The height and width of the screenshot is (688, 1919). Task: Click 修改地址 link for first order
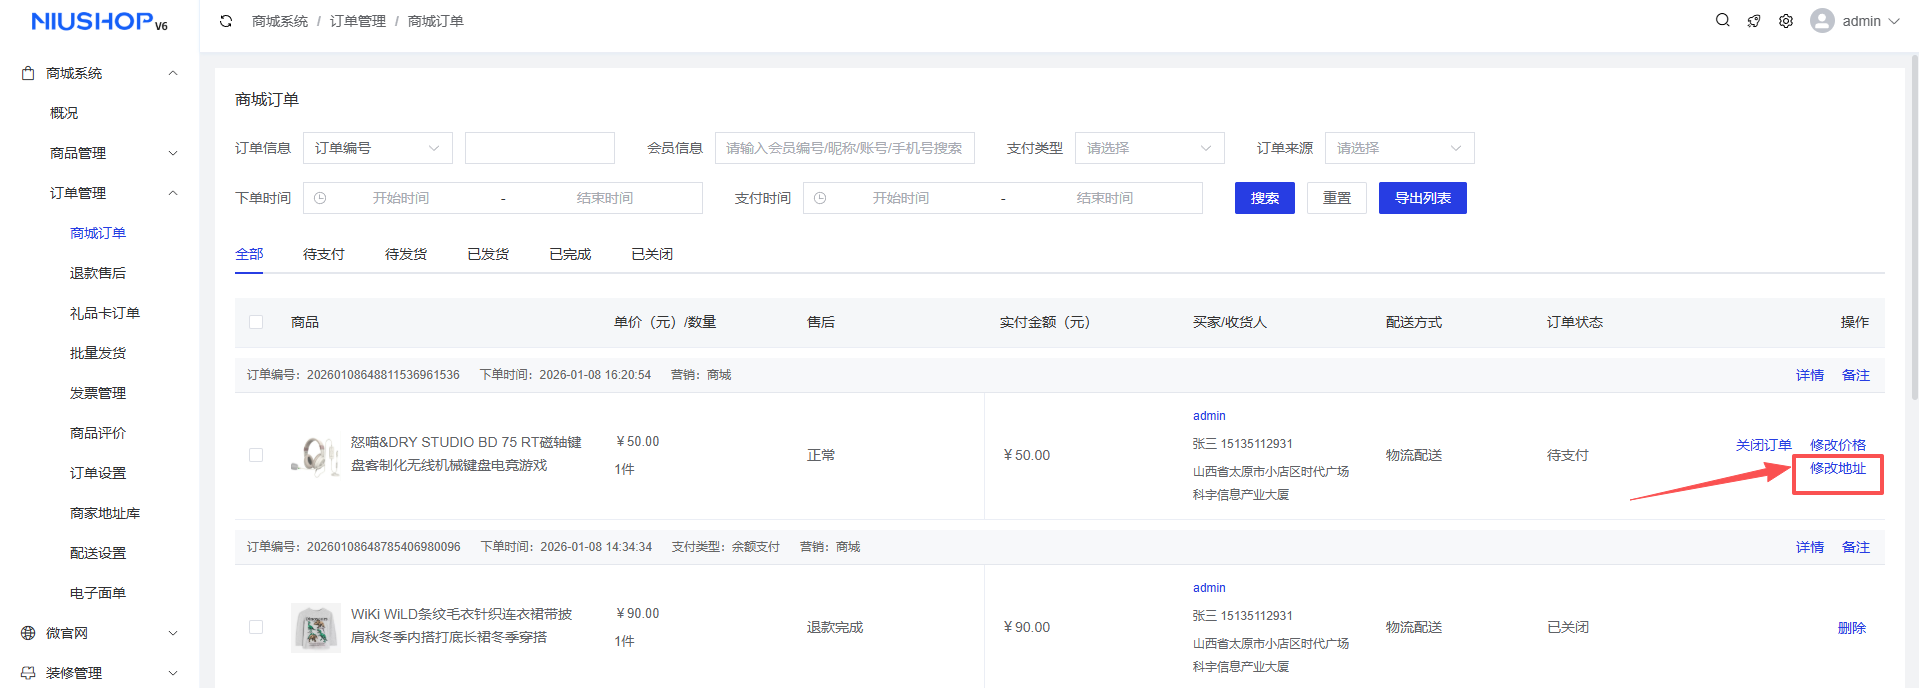click(1837, 468)
